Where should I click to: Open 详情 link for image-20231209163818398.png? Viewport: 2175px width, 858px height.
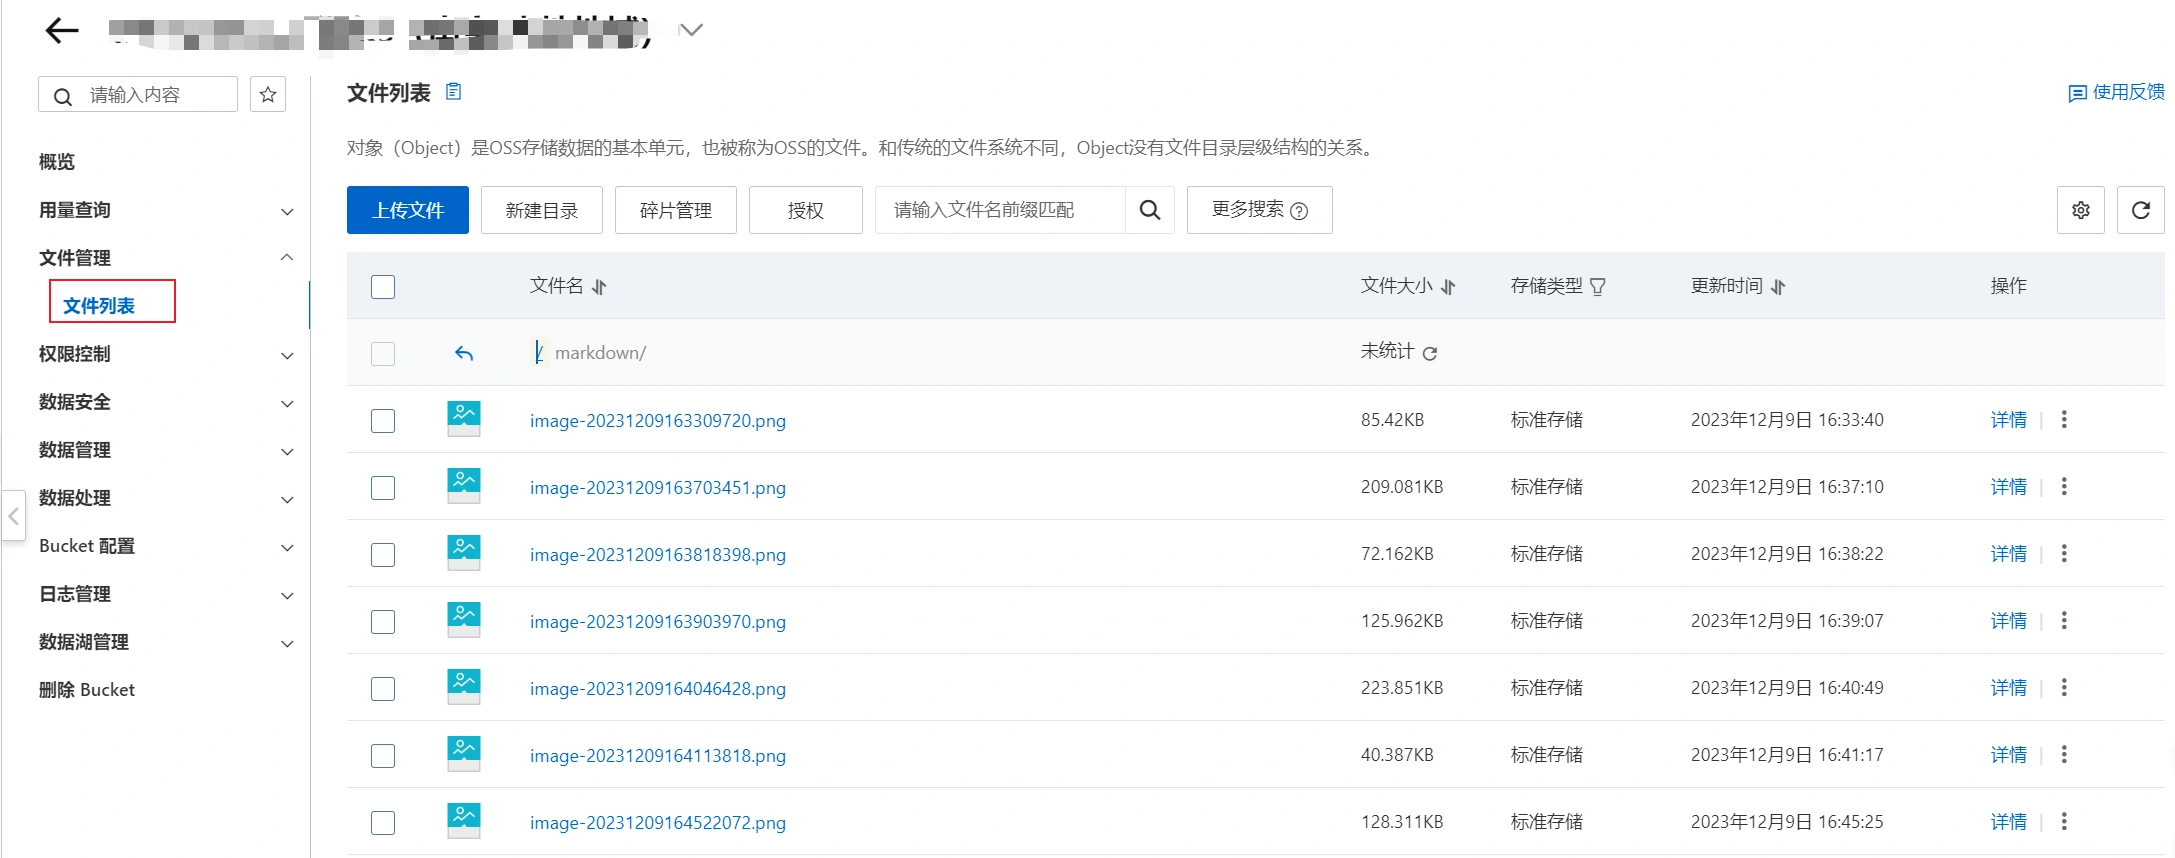[x=2008, y=554]
